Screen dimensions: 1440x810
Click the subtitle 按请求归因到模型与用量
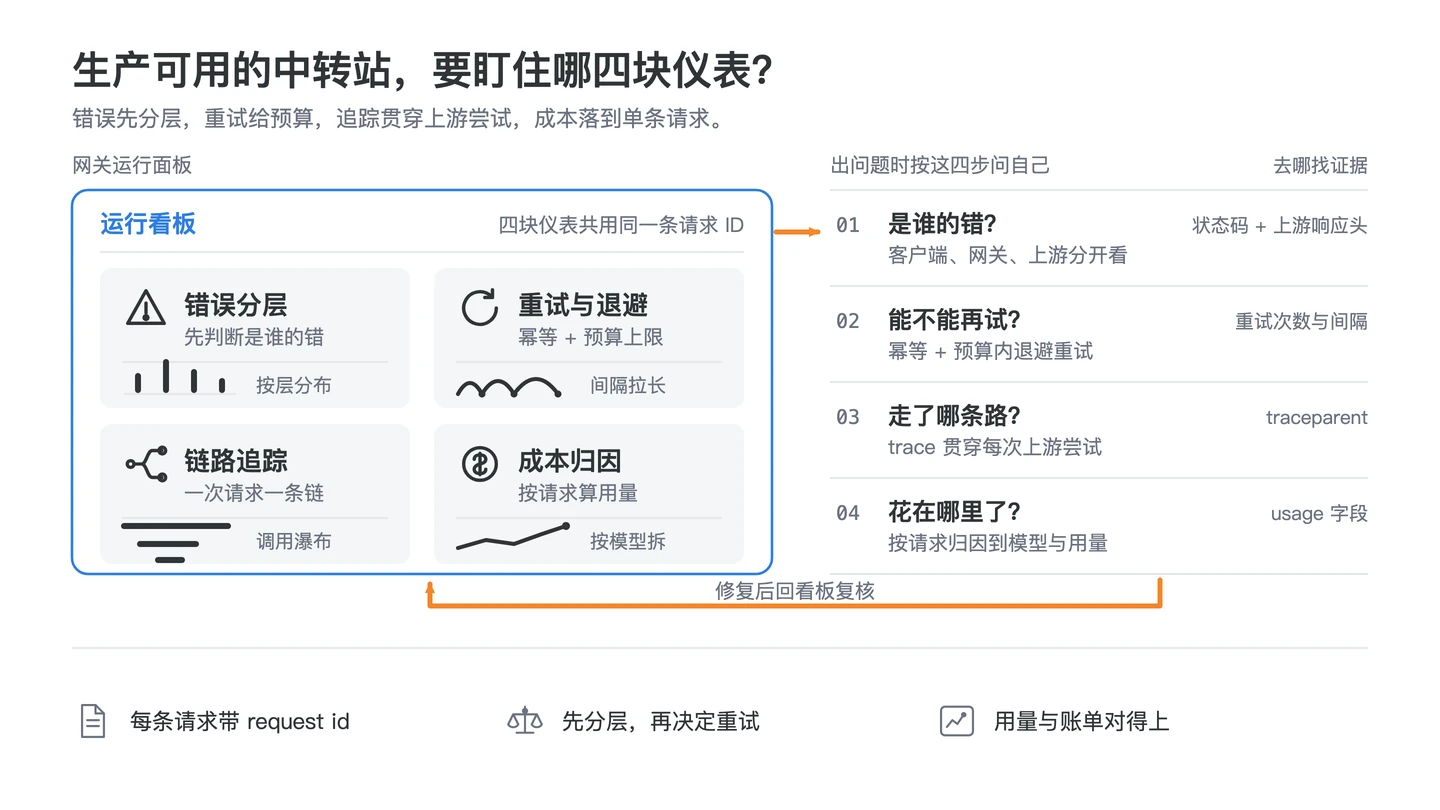coord(998,543)
